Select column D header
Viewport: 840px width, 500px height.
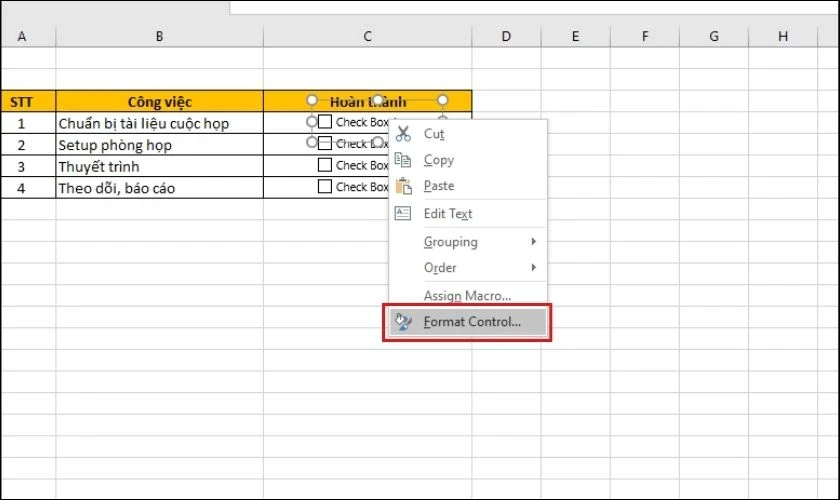point(506,36)
